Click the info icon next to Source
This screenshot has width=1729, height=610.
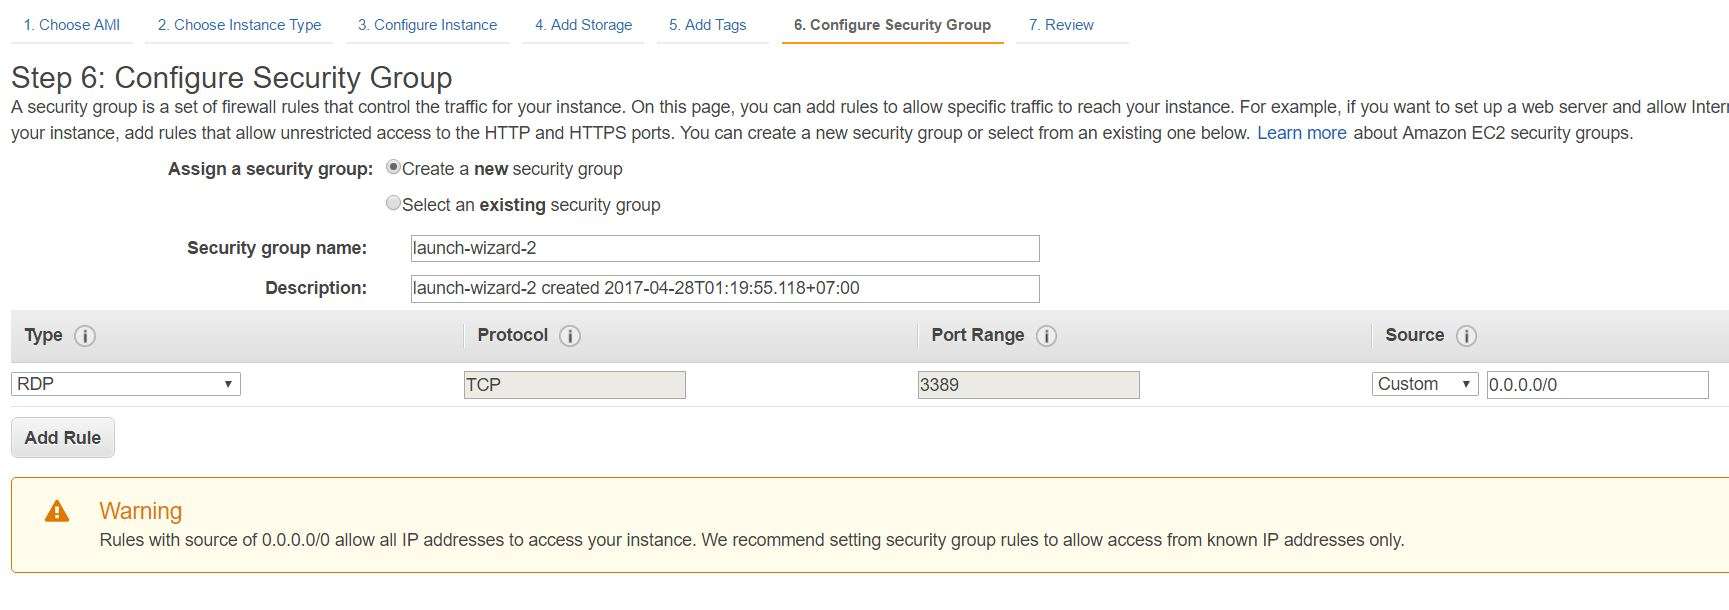[x=1466, y=336]
